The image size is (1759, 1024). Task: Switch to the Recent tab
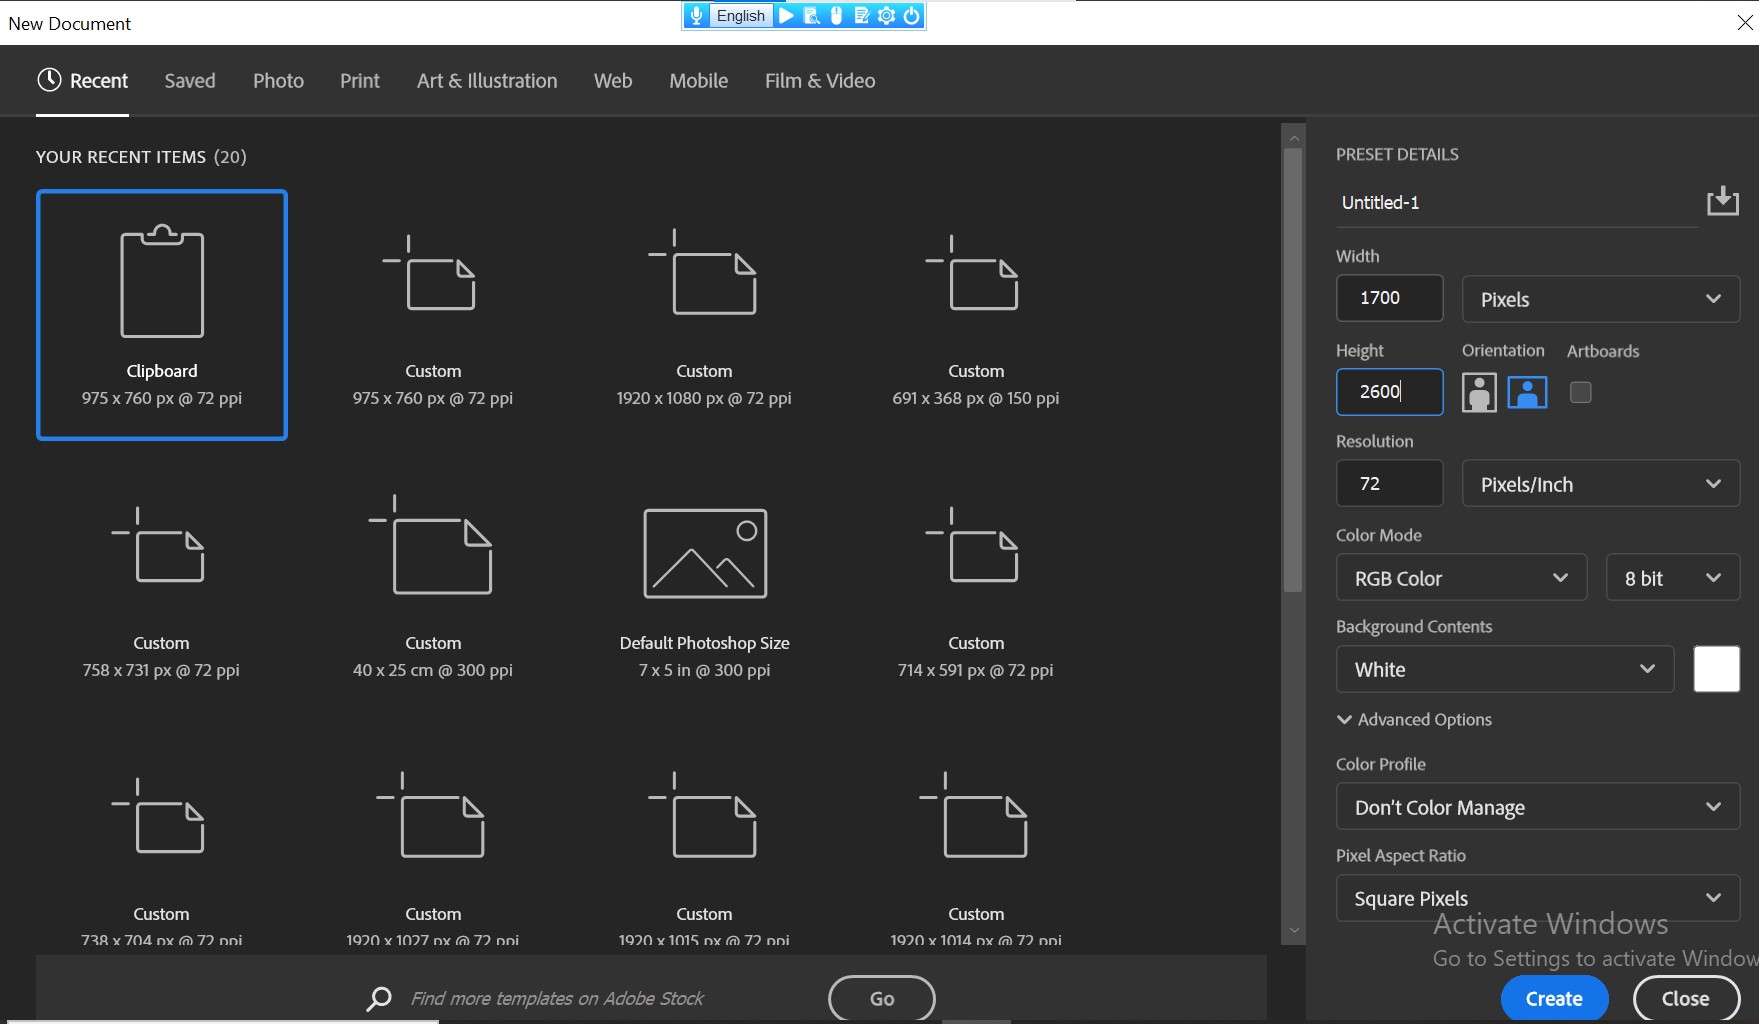click(x=83, y=81)
